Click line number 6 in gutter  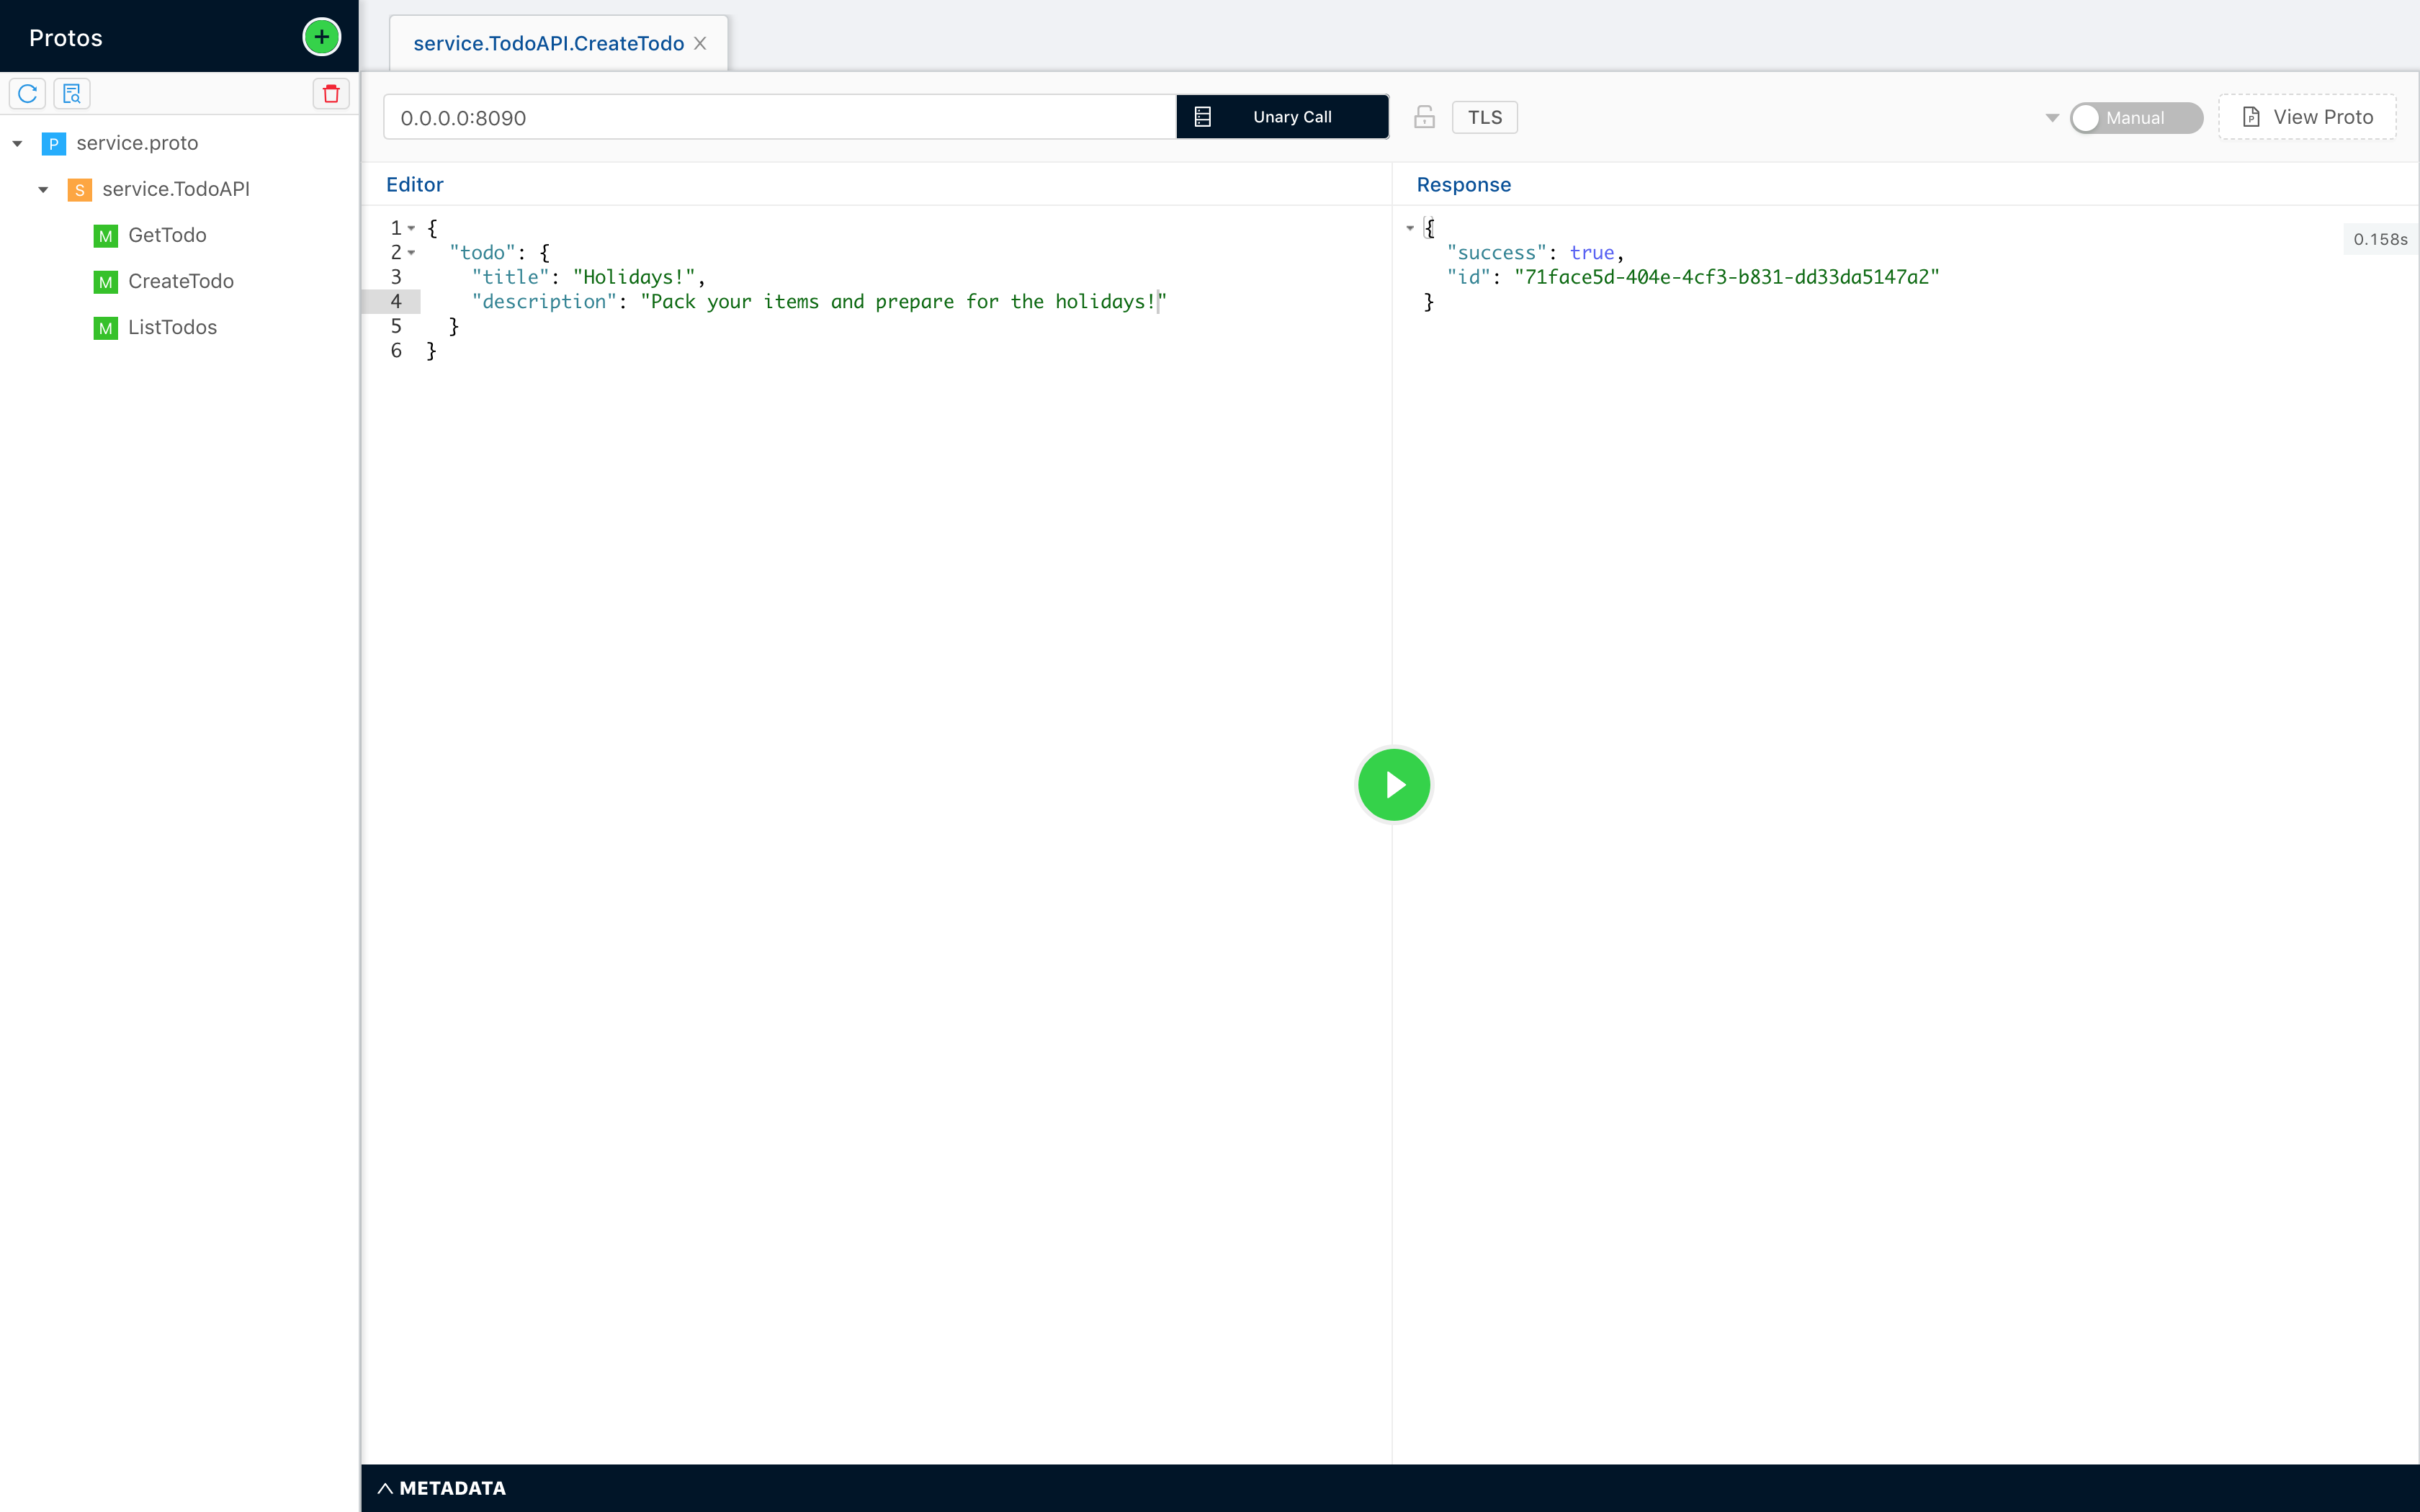point(396,350)
